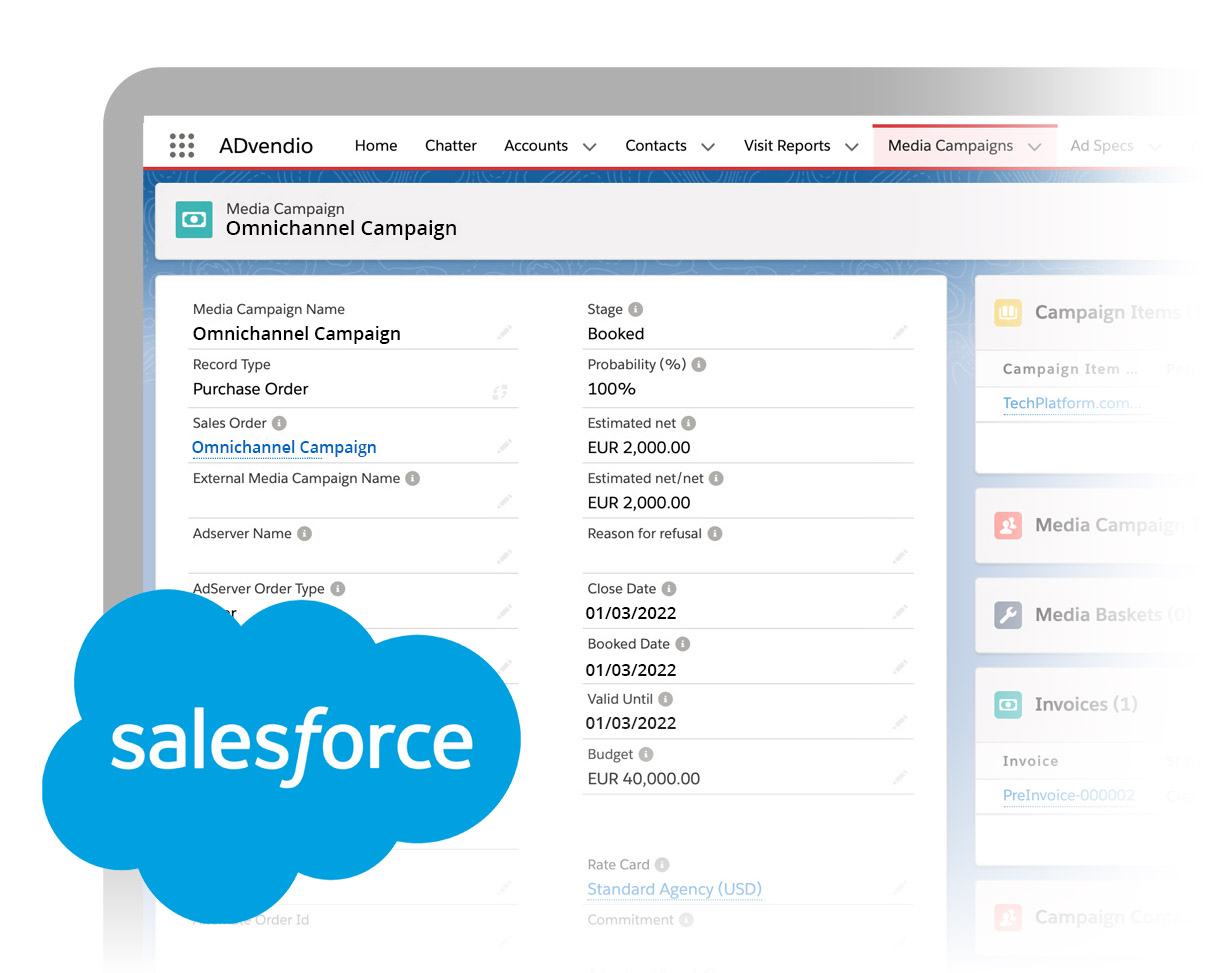Go to the Home tab
Image resolution: width=1209 pixels, height=973 pixels.
coord(376,146)
